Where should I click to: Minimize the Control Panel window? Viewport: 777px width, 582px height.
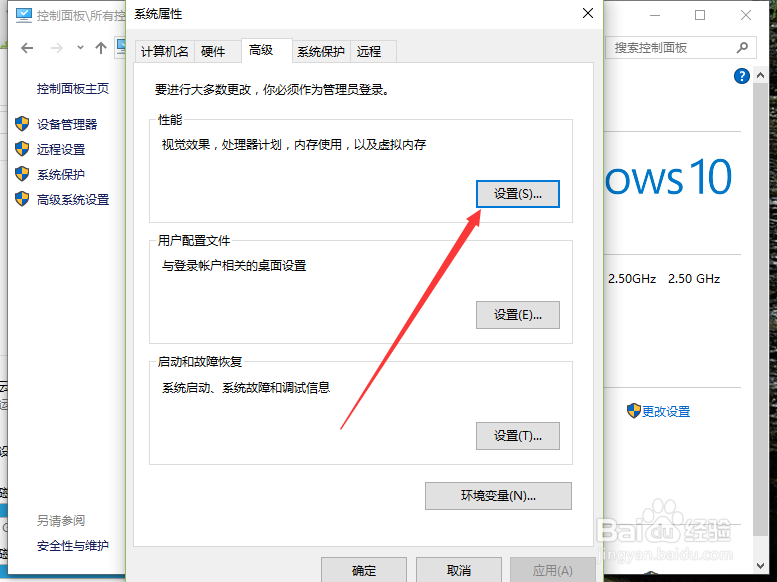(x=655, y=15)
